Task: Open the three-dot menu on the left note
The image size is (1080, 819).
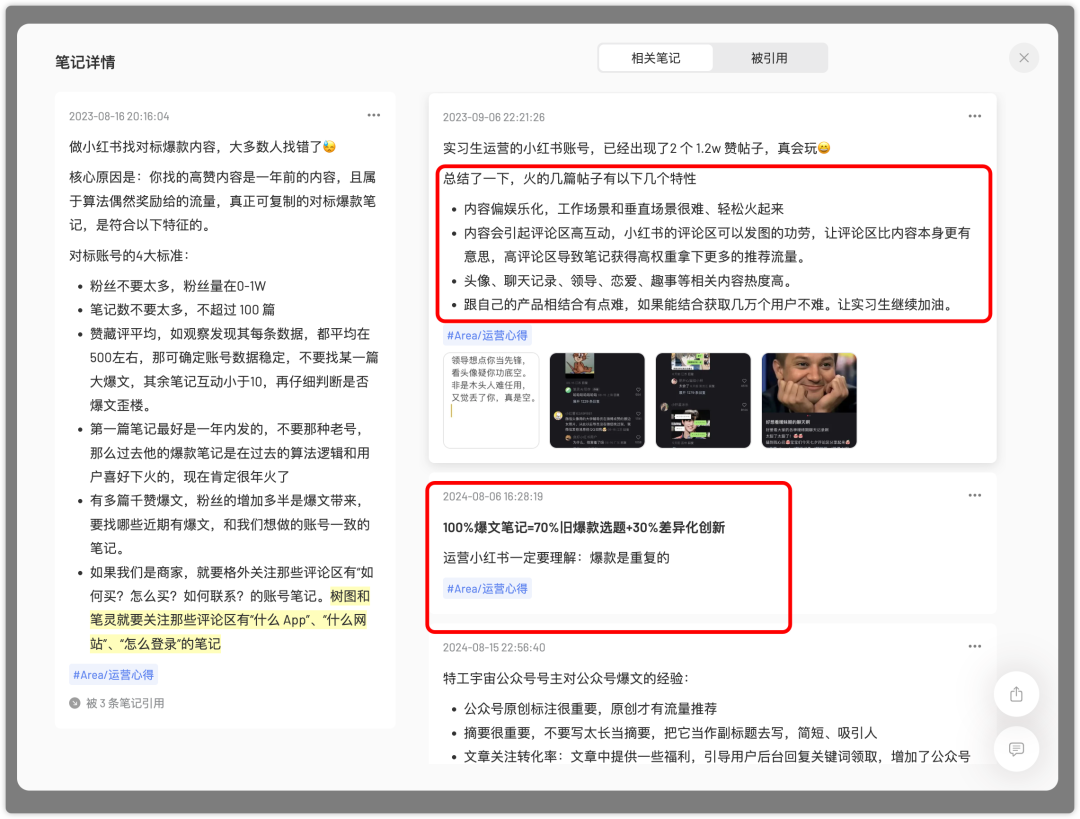Action: [373, 115]
